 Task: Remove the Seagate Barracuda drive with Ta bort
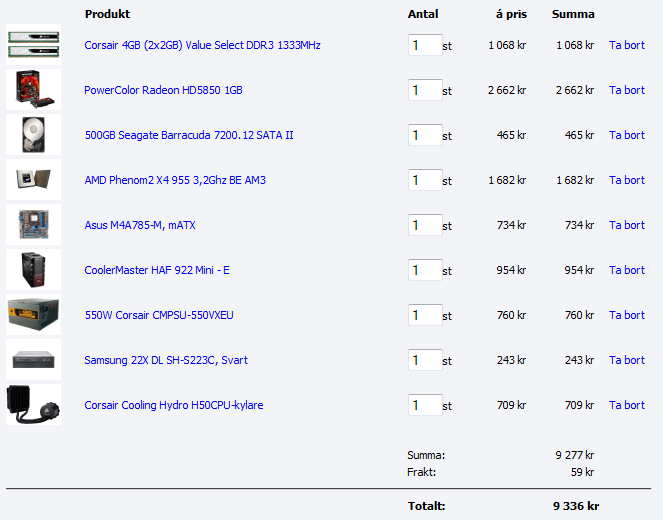(x=627, y=135)
